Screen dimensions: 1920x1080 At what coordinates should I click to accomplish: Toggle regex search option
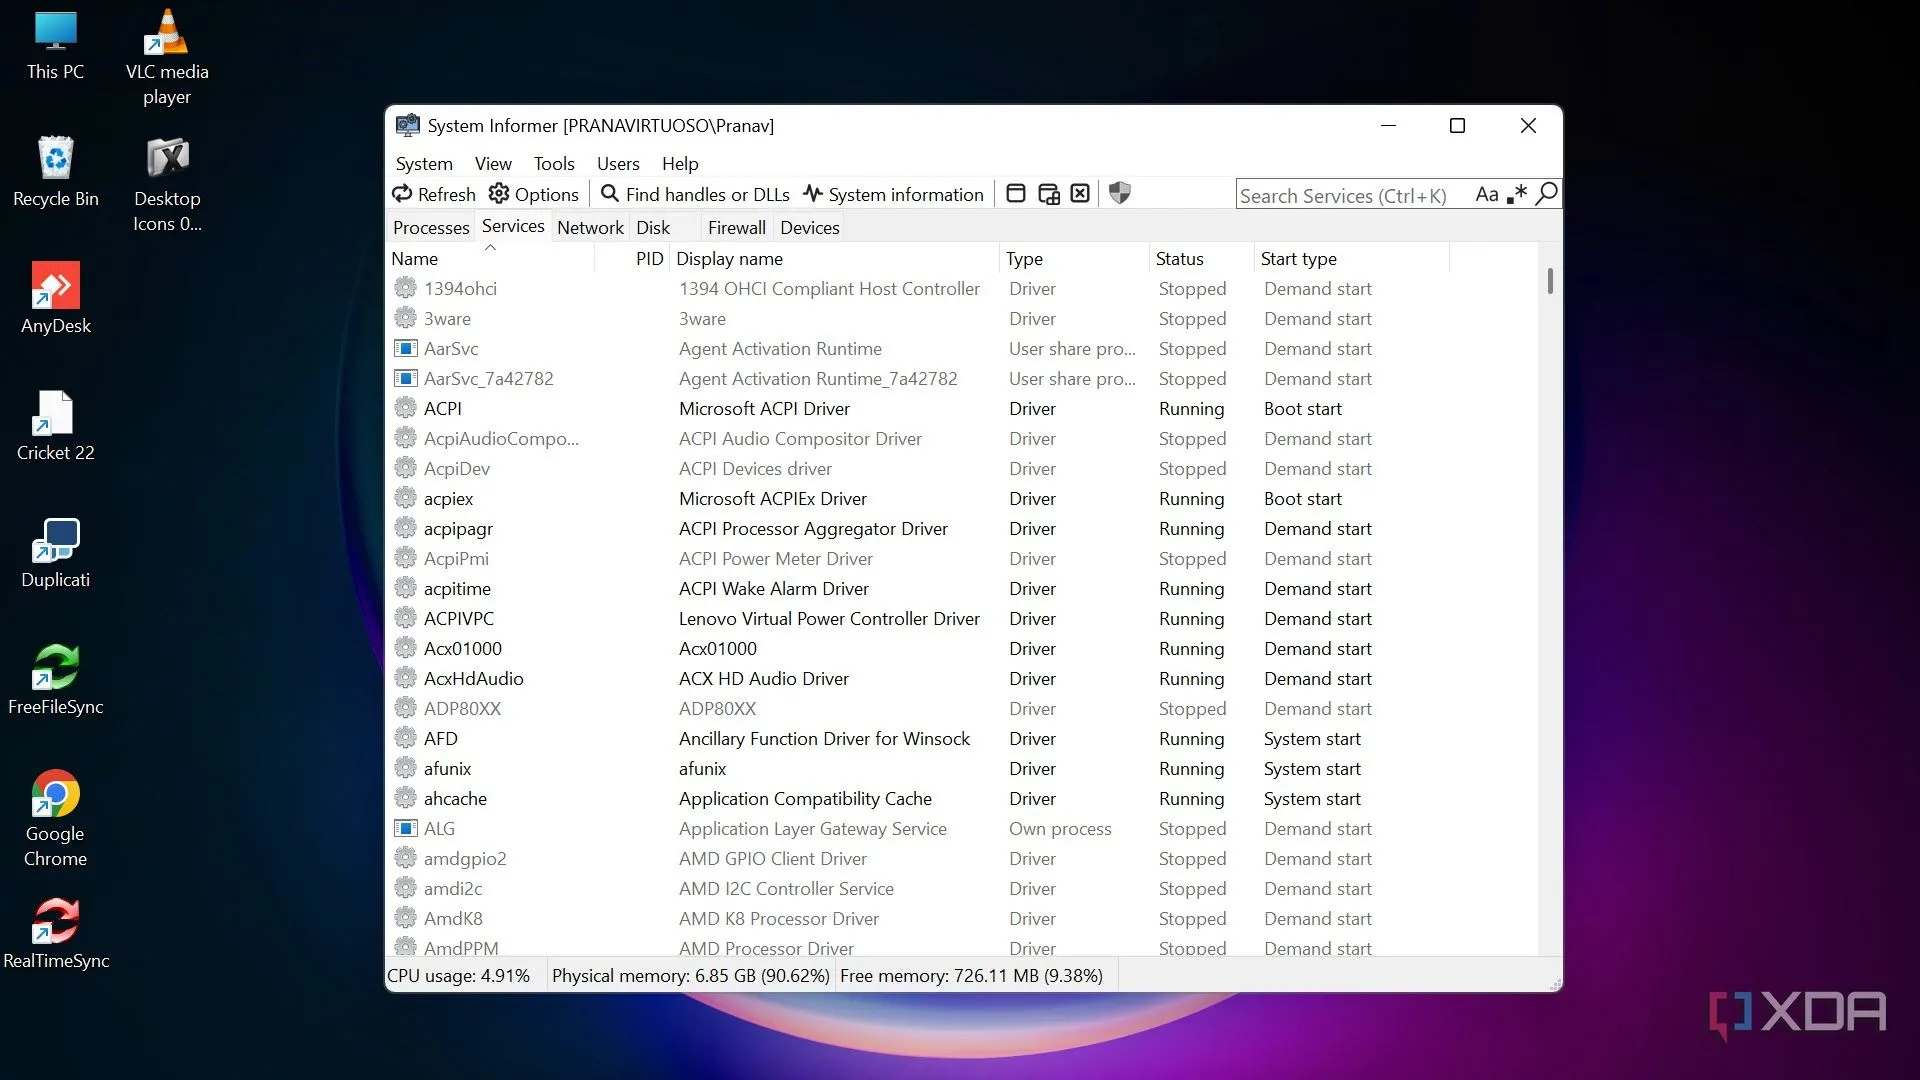coord(1517,195)
